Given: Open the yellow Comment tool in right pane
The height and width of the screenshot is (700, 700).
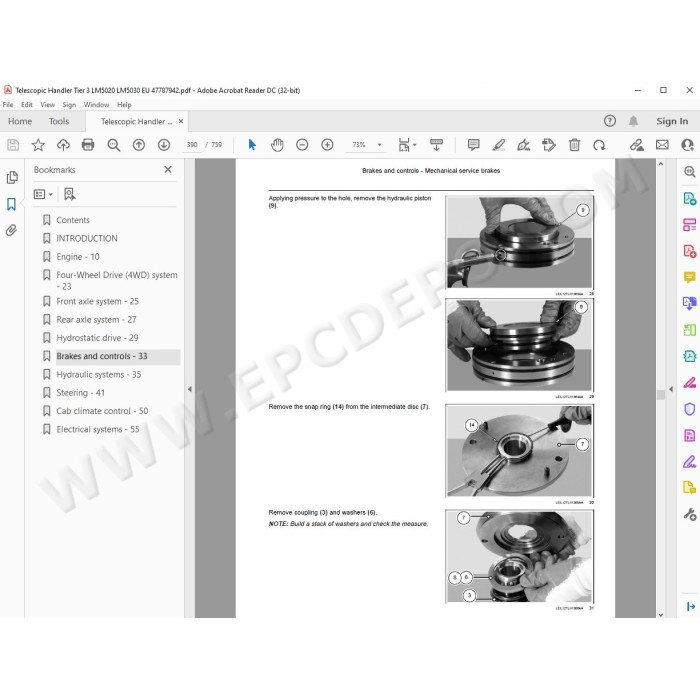Looking at the screenshot, I should point(690,277).
